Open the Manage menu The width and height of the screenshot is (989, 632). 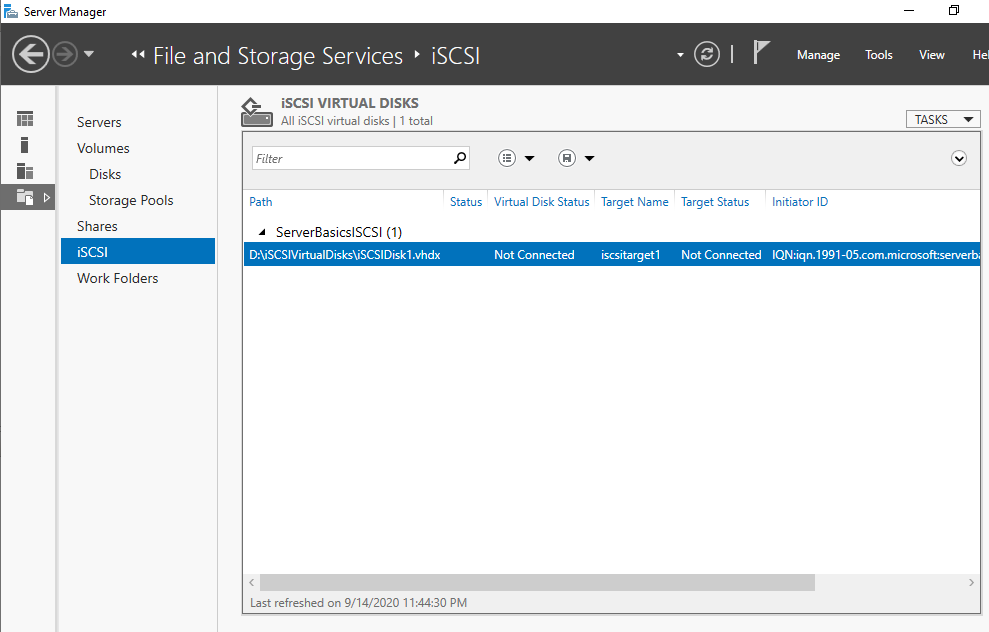pos(818,55)
